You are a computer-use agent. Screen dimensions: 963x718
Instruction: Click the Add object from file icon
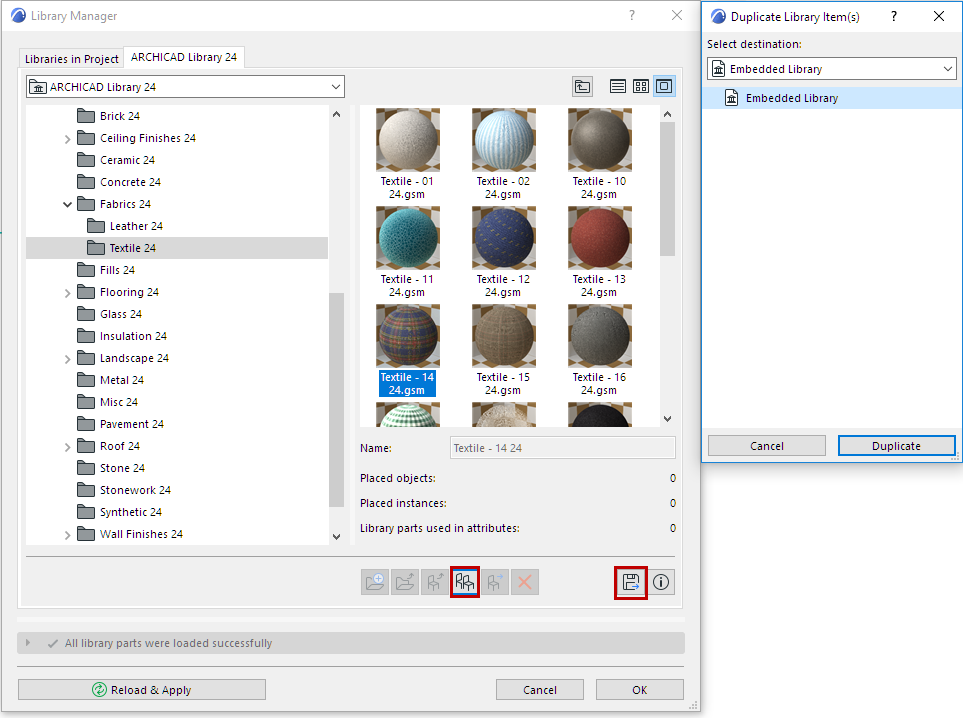click(435, 582)
